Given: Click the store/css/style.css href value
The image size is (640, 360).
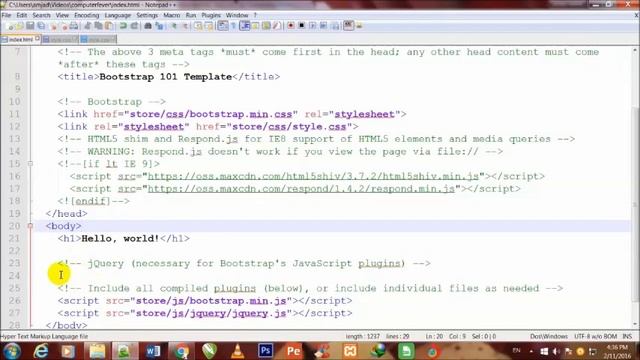Looking at the screenshot, I should tap(289, 127).
